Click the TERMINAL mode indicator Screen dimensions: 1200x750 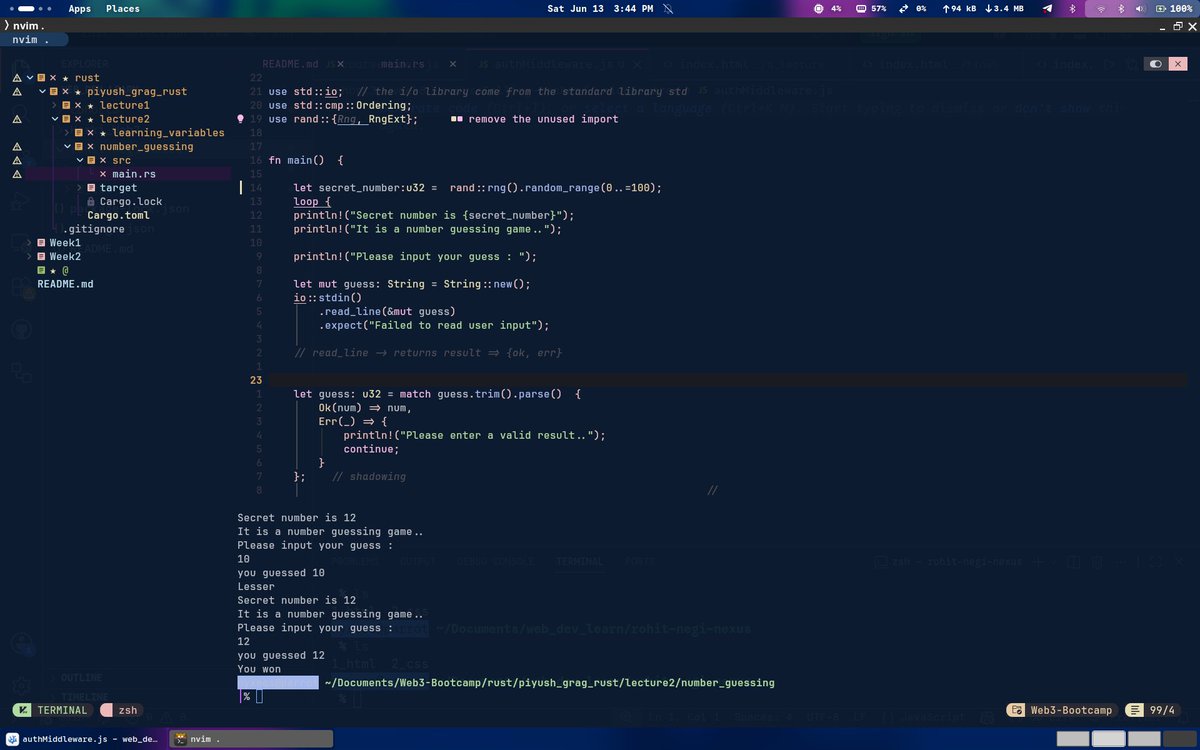[54, 710]
